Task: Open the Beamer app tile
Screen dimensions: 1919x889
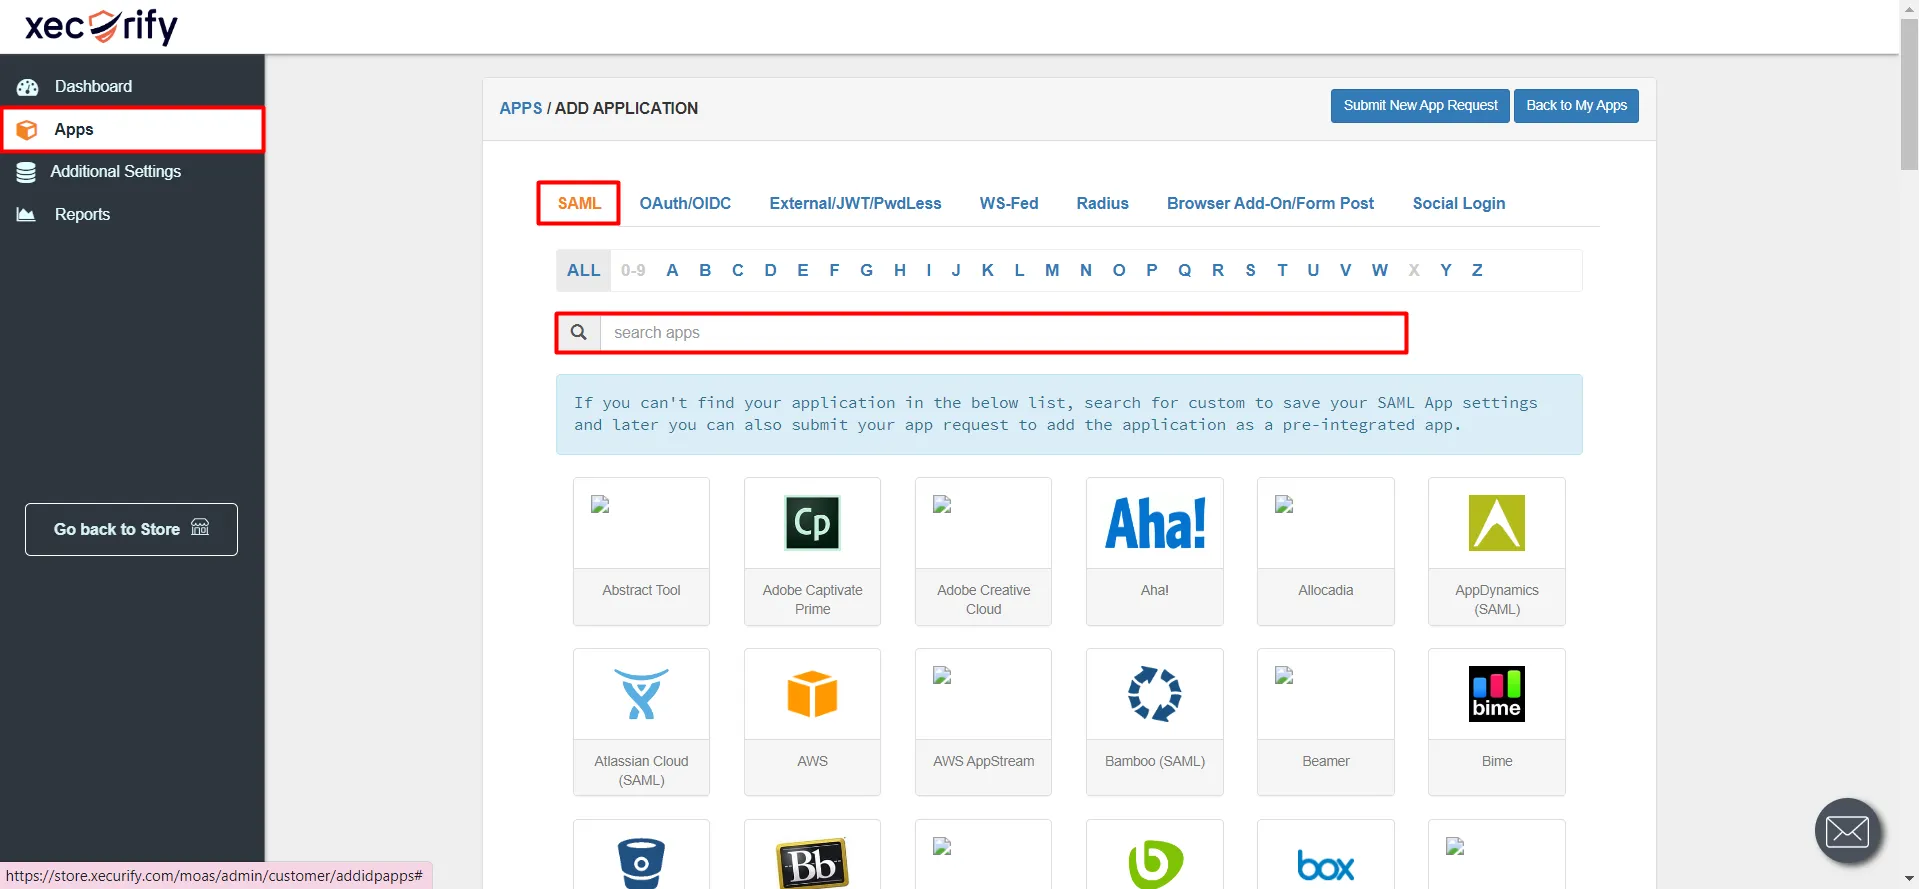Action: 1326,722
